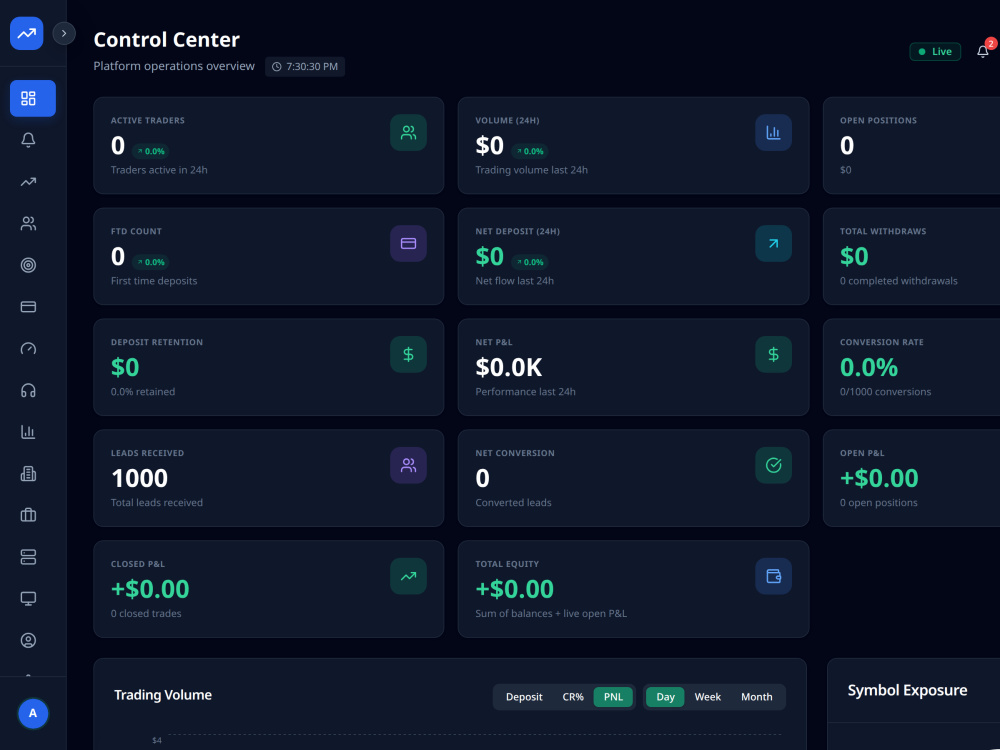
Task: Click the "Sum of balances + live open P&L" text
Action: (x=551, y=614)
